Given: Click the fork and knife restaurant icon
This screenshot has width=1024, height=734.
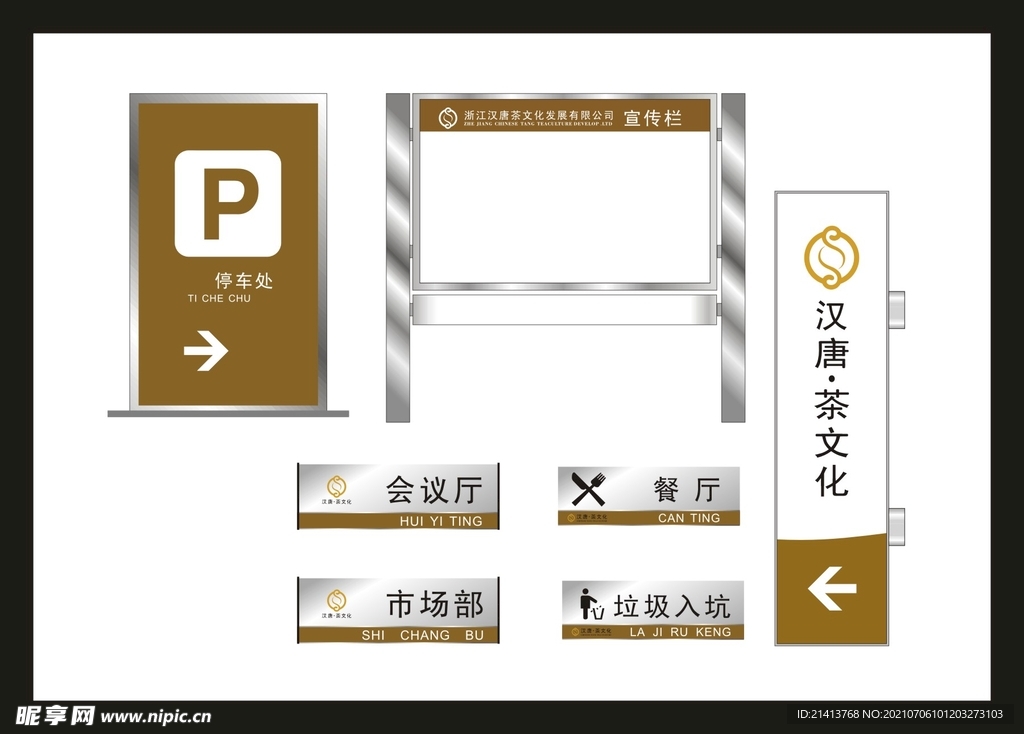Looking at the screenshot, I should (x=588, y=489).
